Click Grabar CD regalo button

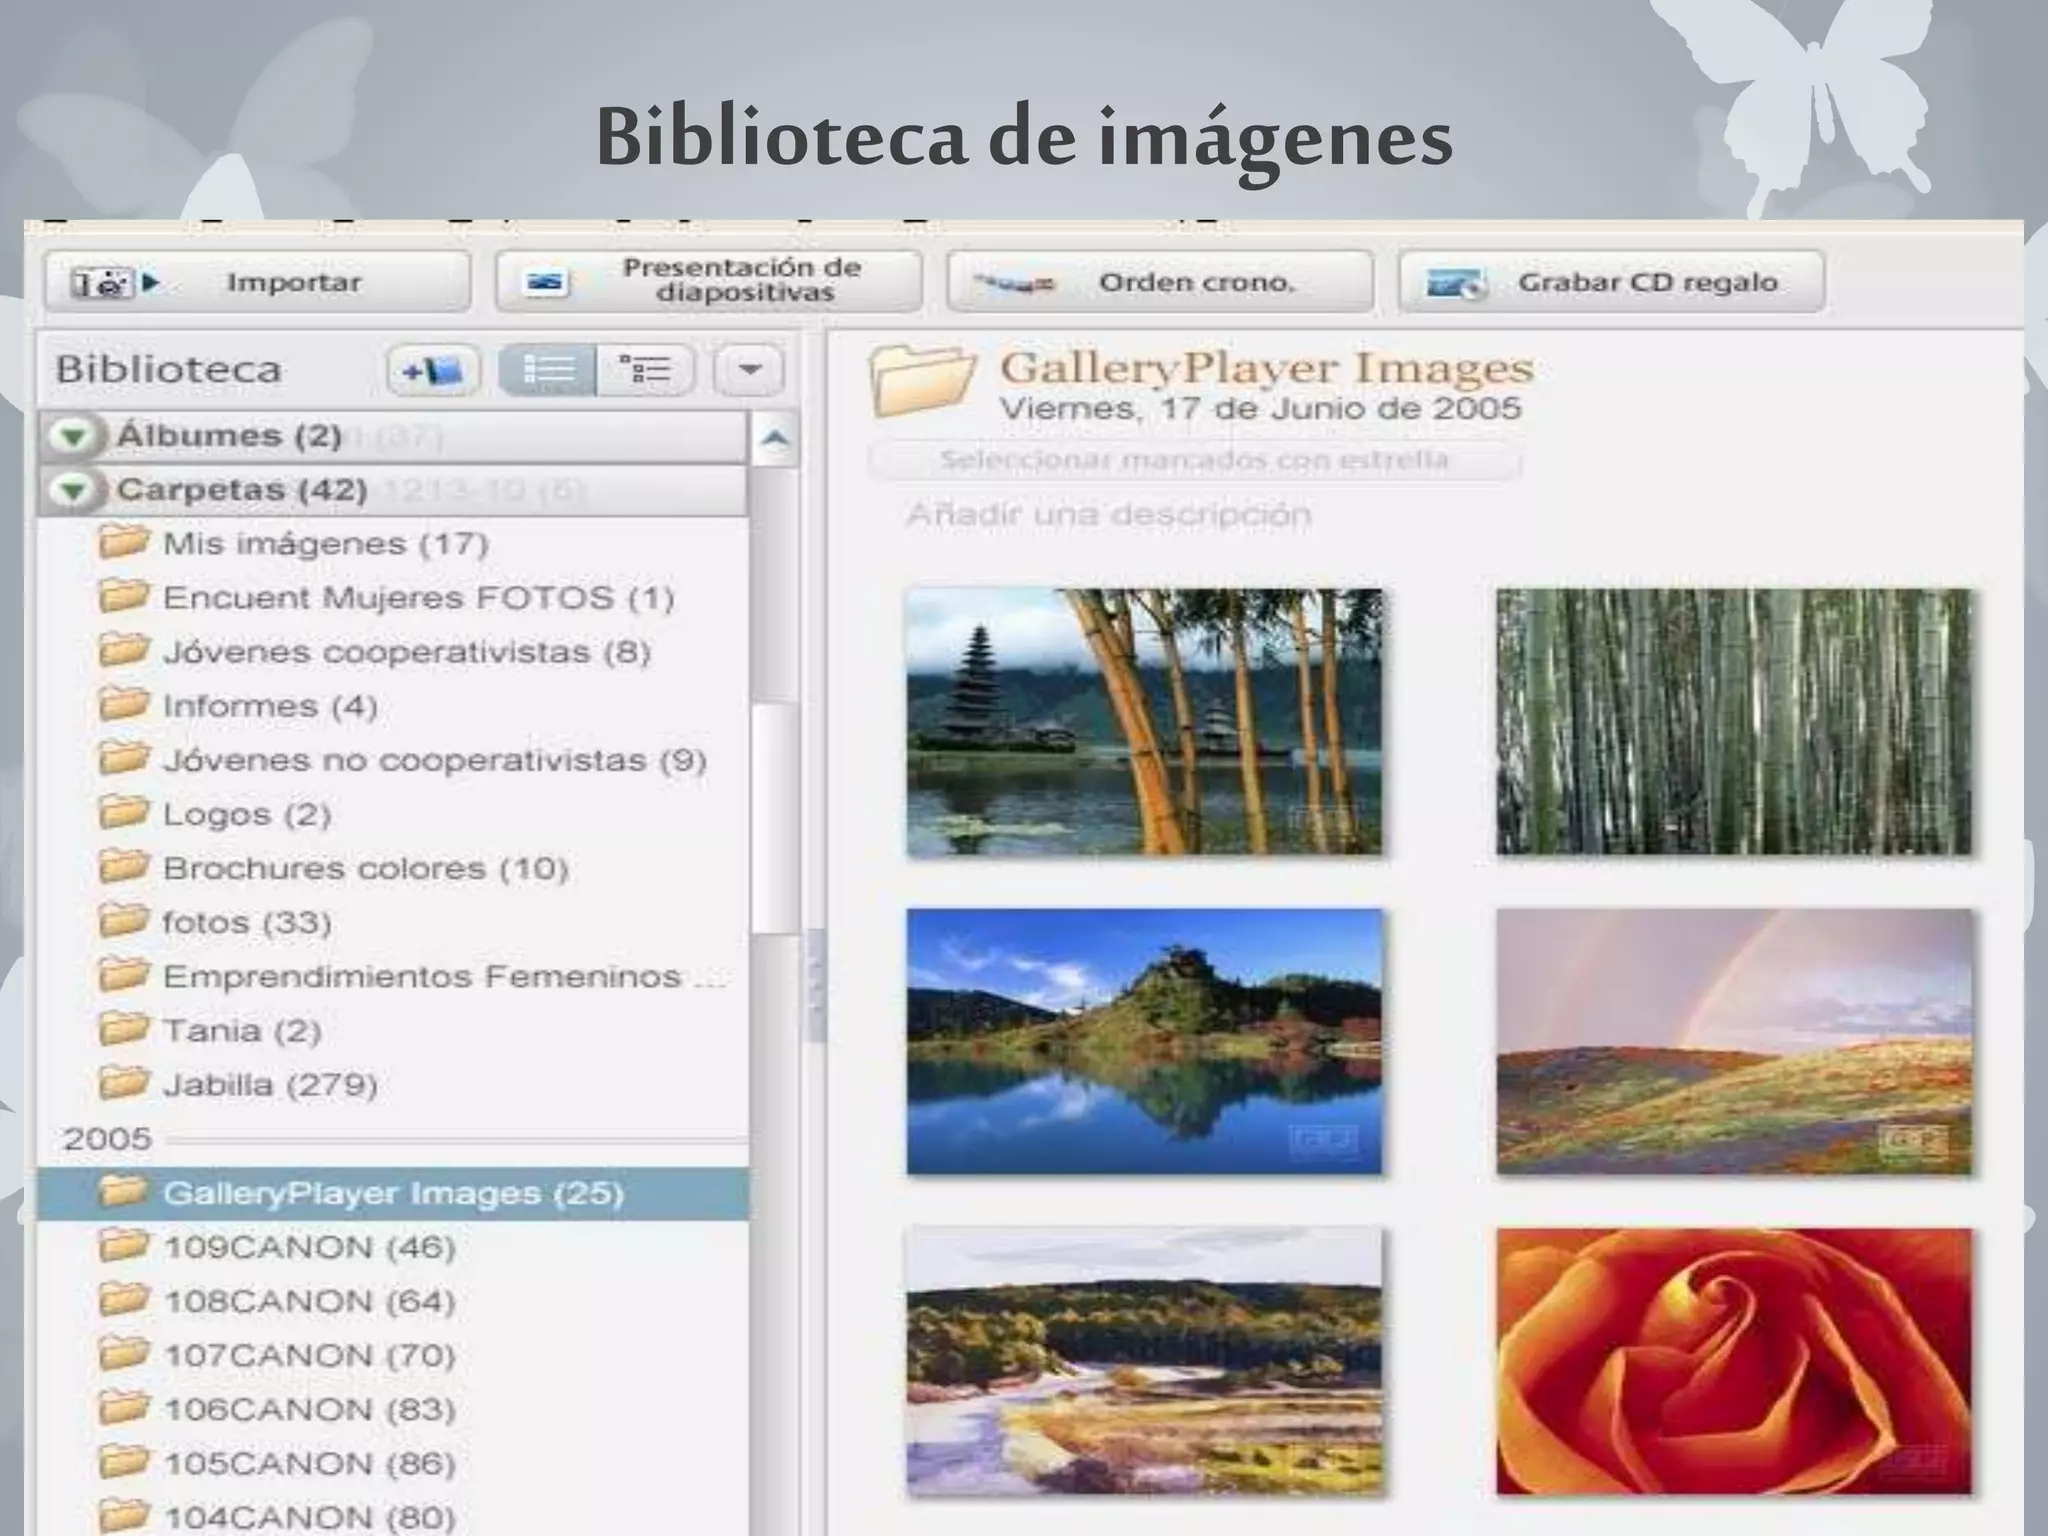pyautogui.click(x=1612, y=282)
